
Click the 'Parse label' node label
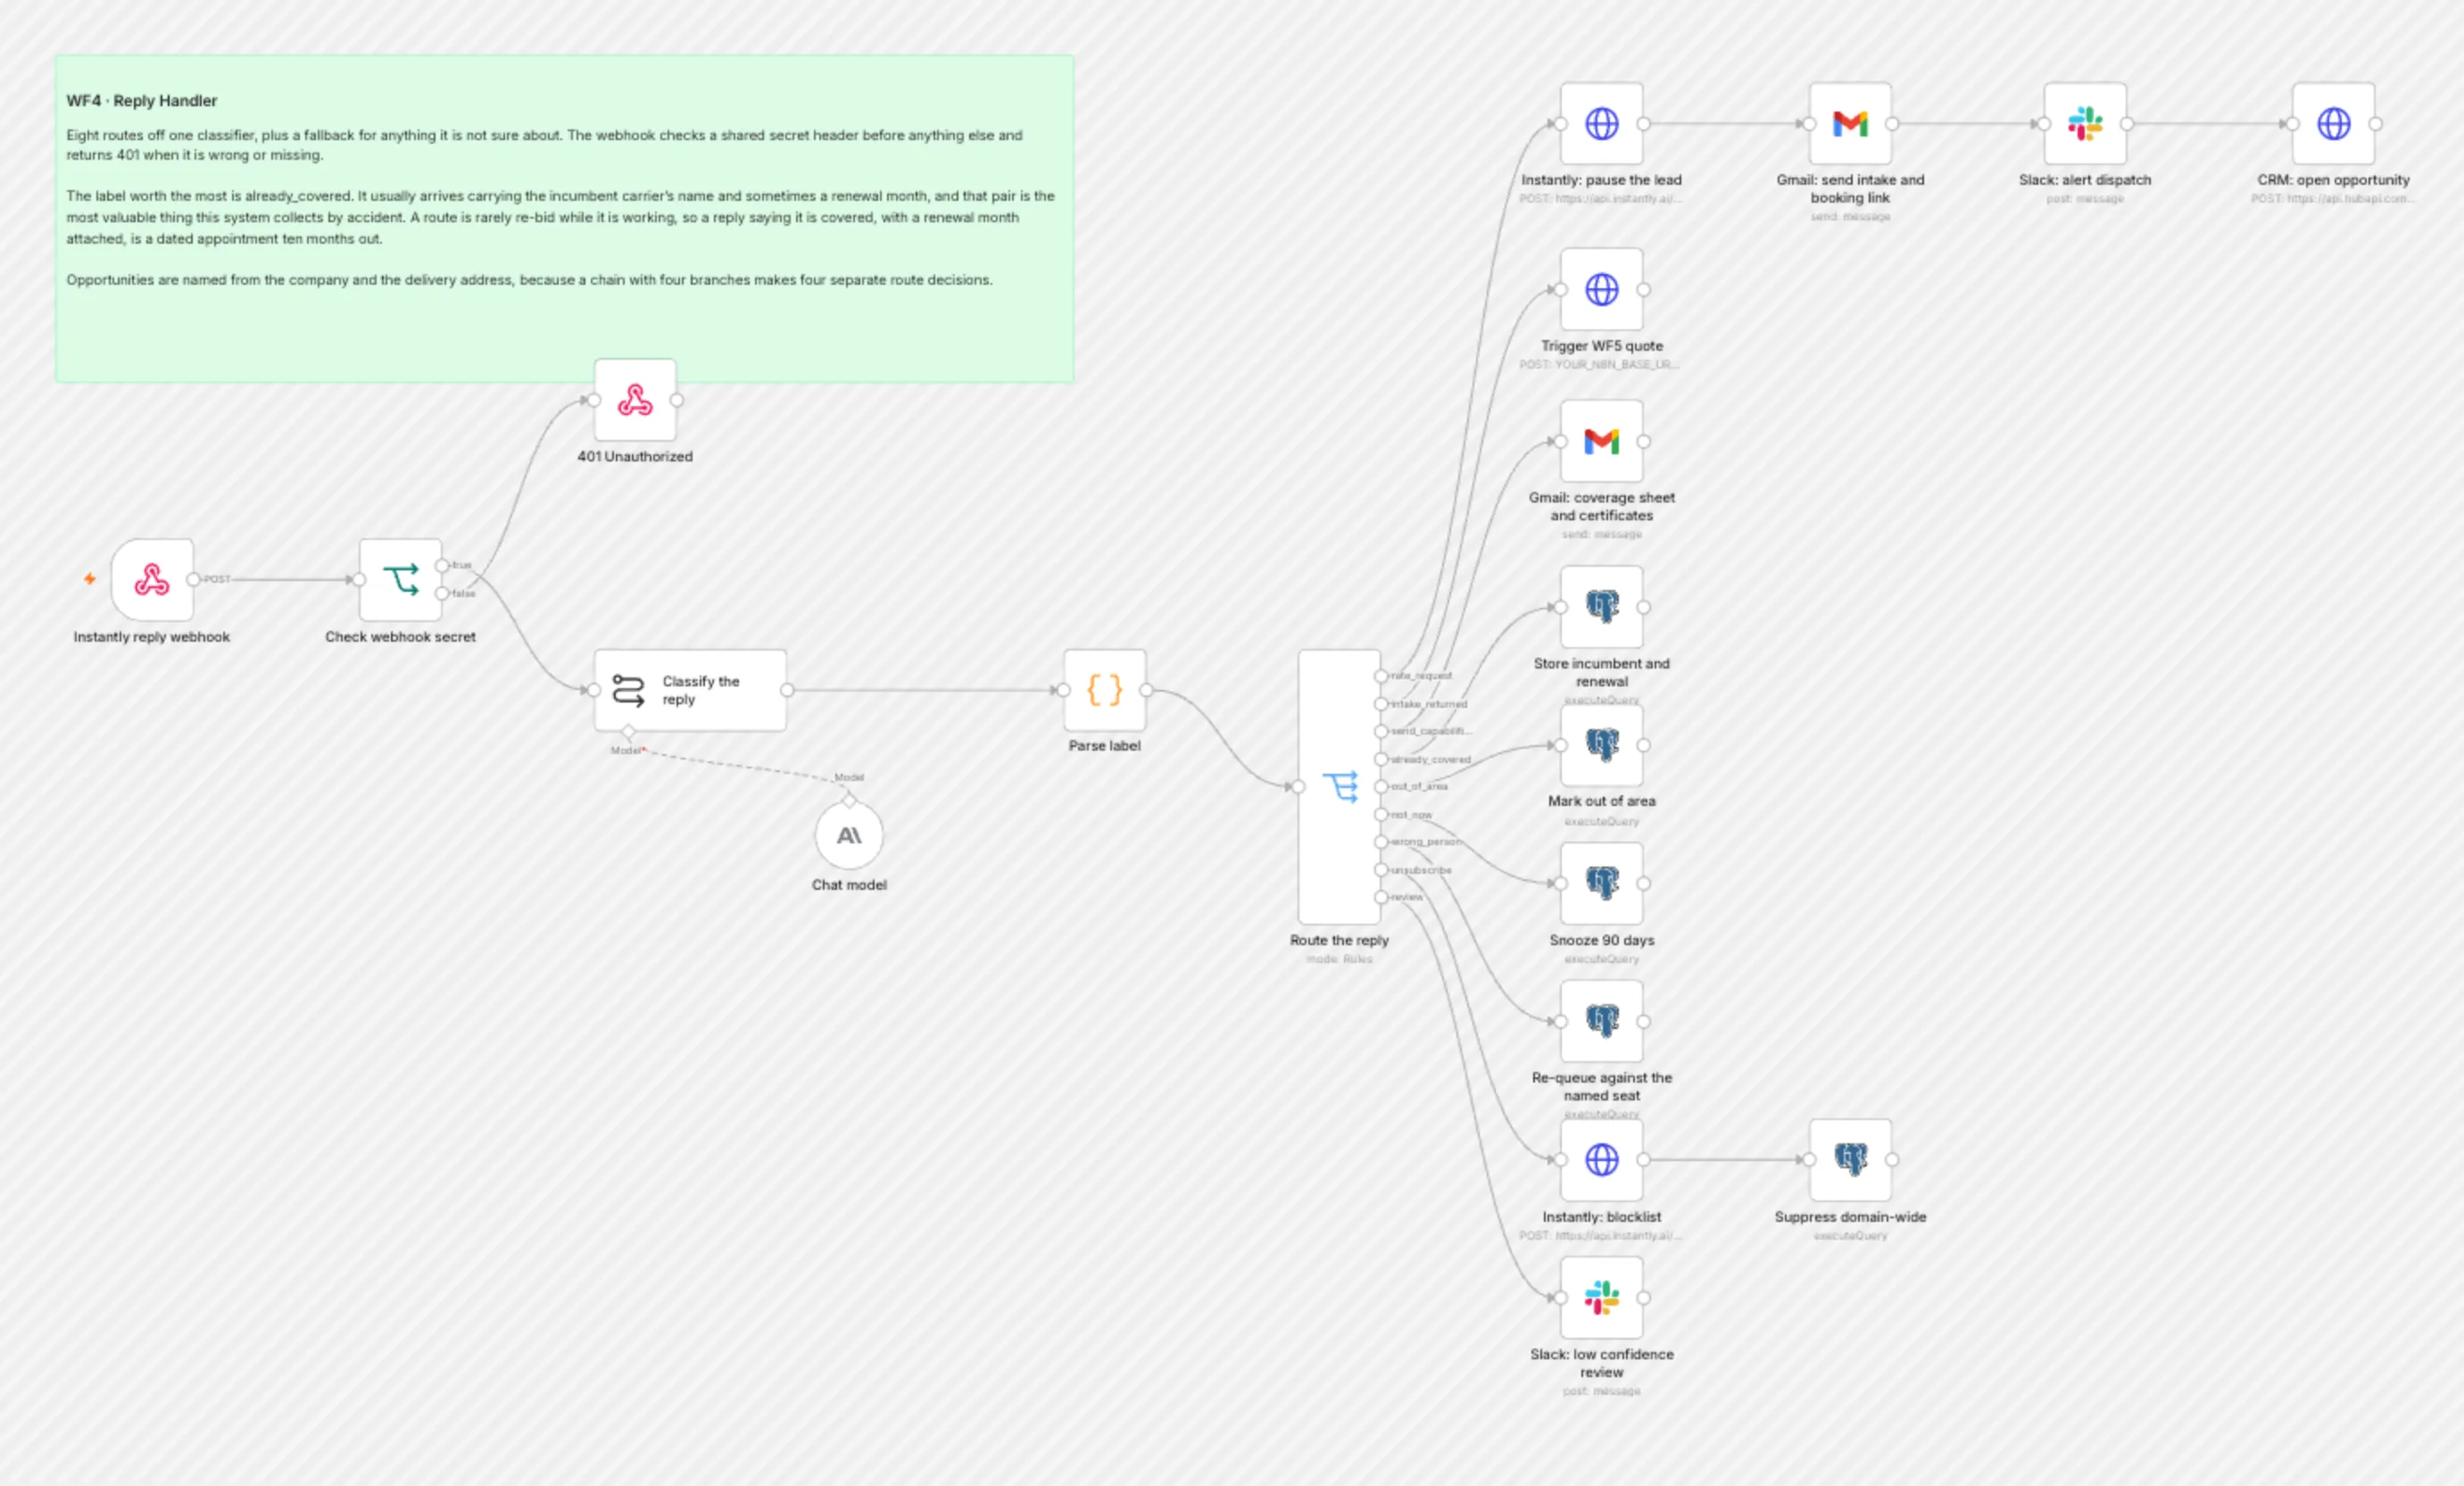coord(1105,746)
